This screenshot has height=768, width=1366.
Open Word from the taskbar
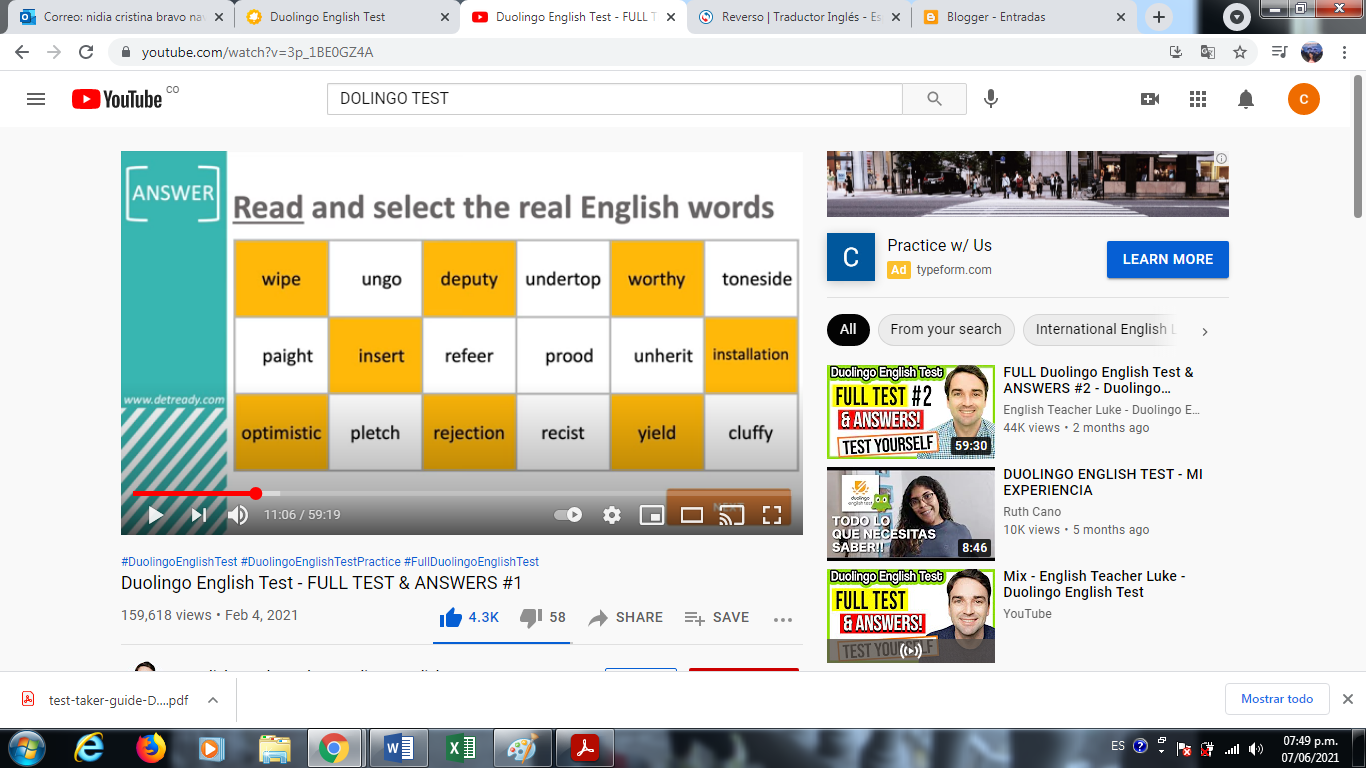[398, 748]
